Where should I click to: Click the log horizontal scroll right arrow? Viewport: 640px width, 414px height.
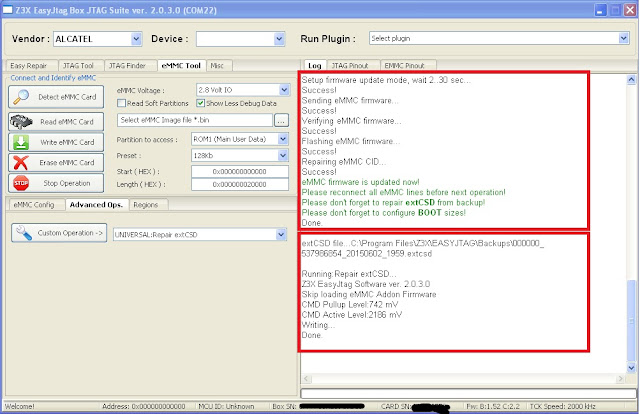pos(620,379)
